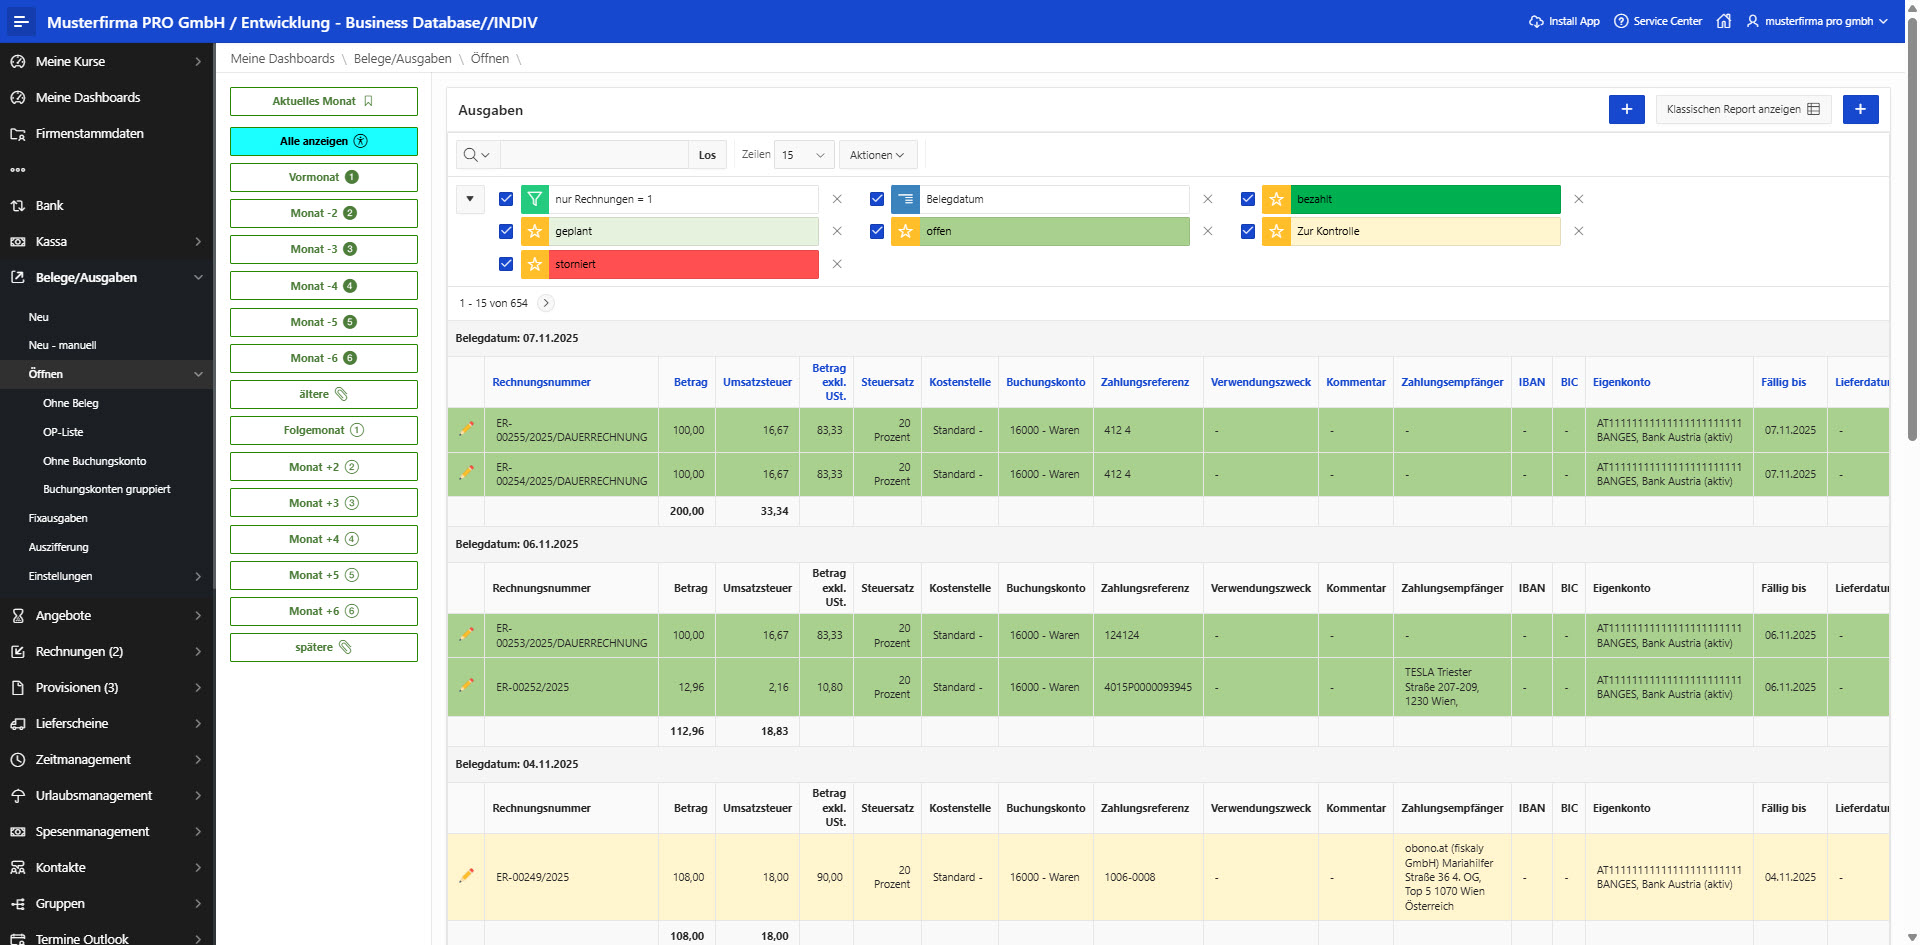This screenshot has height=945, width=1920.
Task: Open the Zeilen rows dropdown
Action: [x=804, y=155]
